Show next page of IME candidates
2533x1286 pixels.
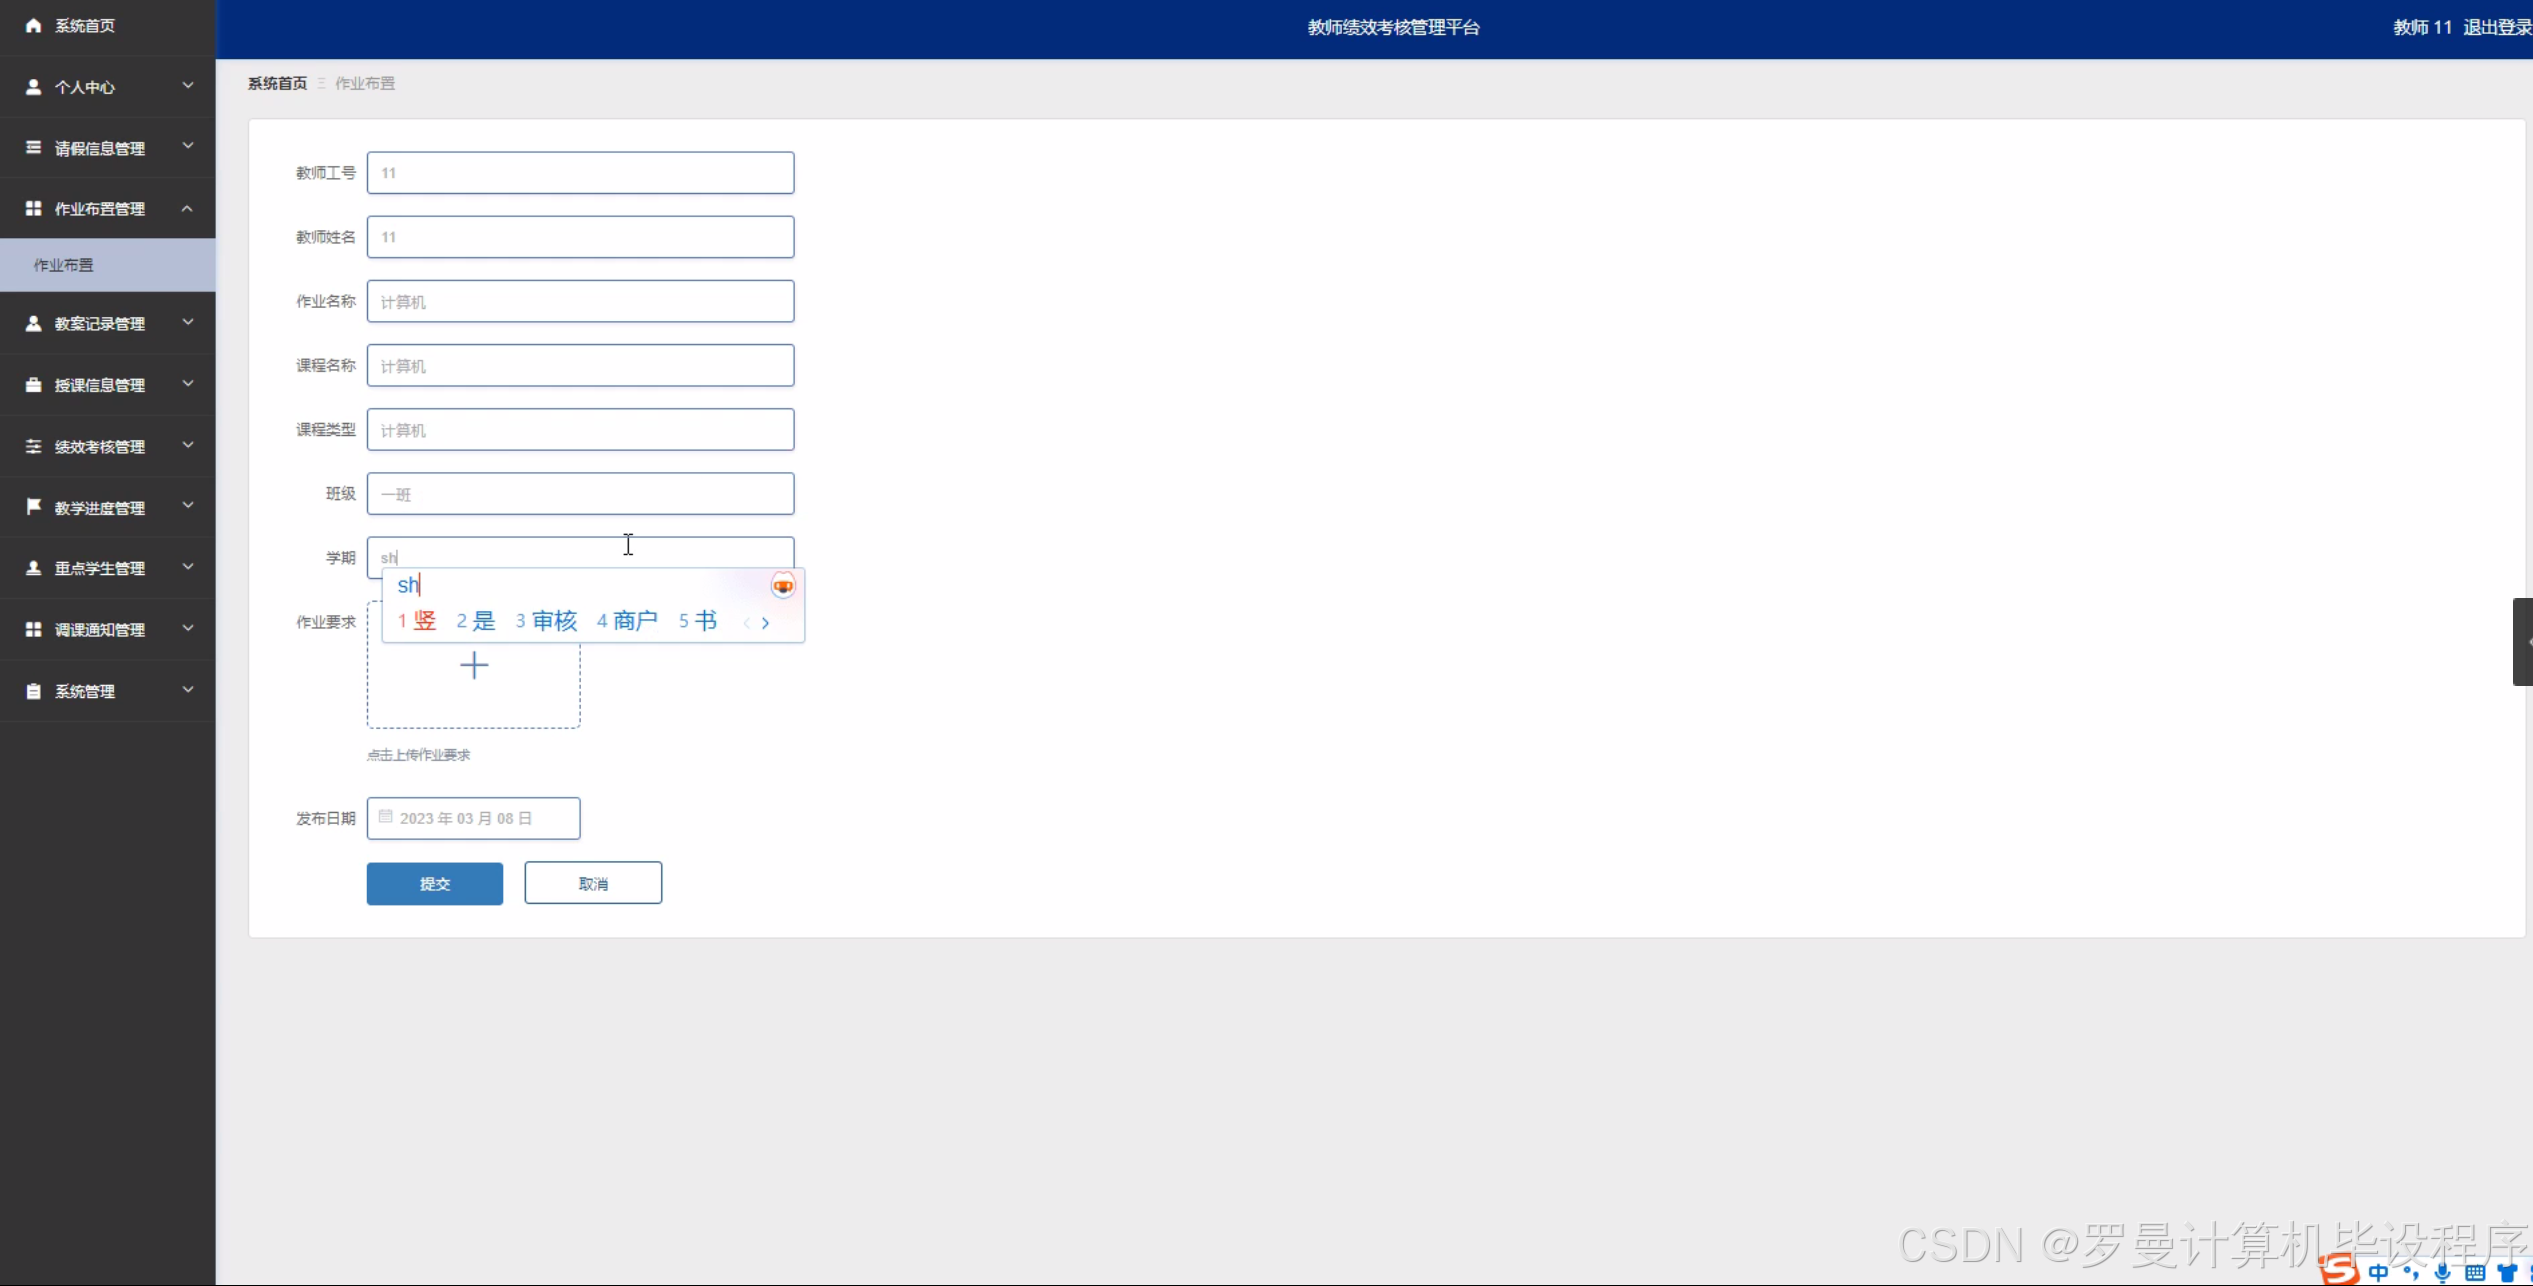pyautogui.click(x=766, y=623)
